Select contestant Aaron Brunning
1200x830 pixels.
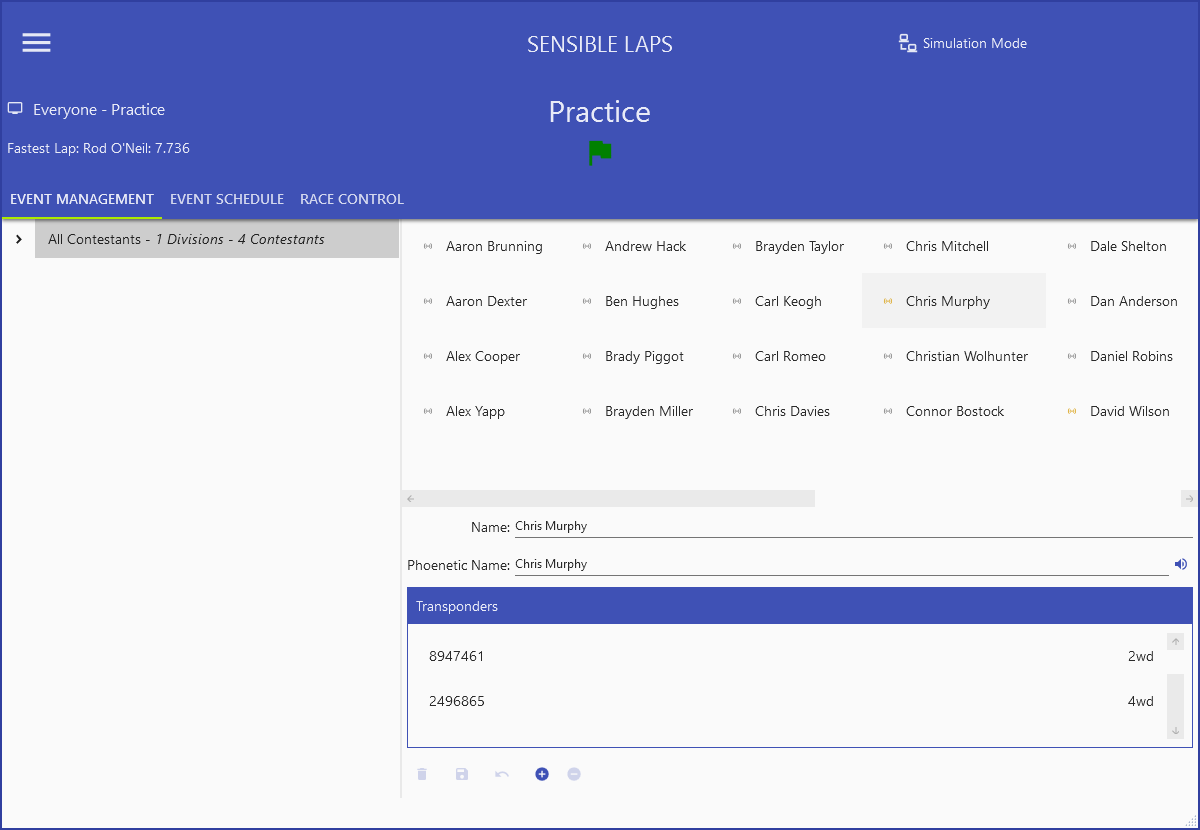(494, 246)
